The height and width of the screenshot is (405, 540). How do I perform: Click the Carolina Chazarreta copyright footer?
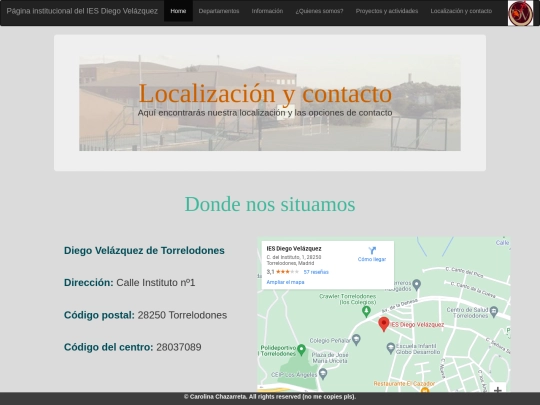[x=270, y=397]
